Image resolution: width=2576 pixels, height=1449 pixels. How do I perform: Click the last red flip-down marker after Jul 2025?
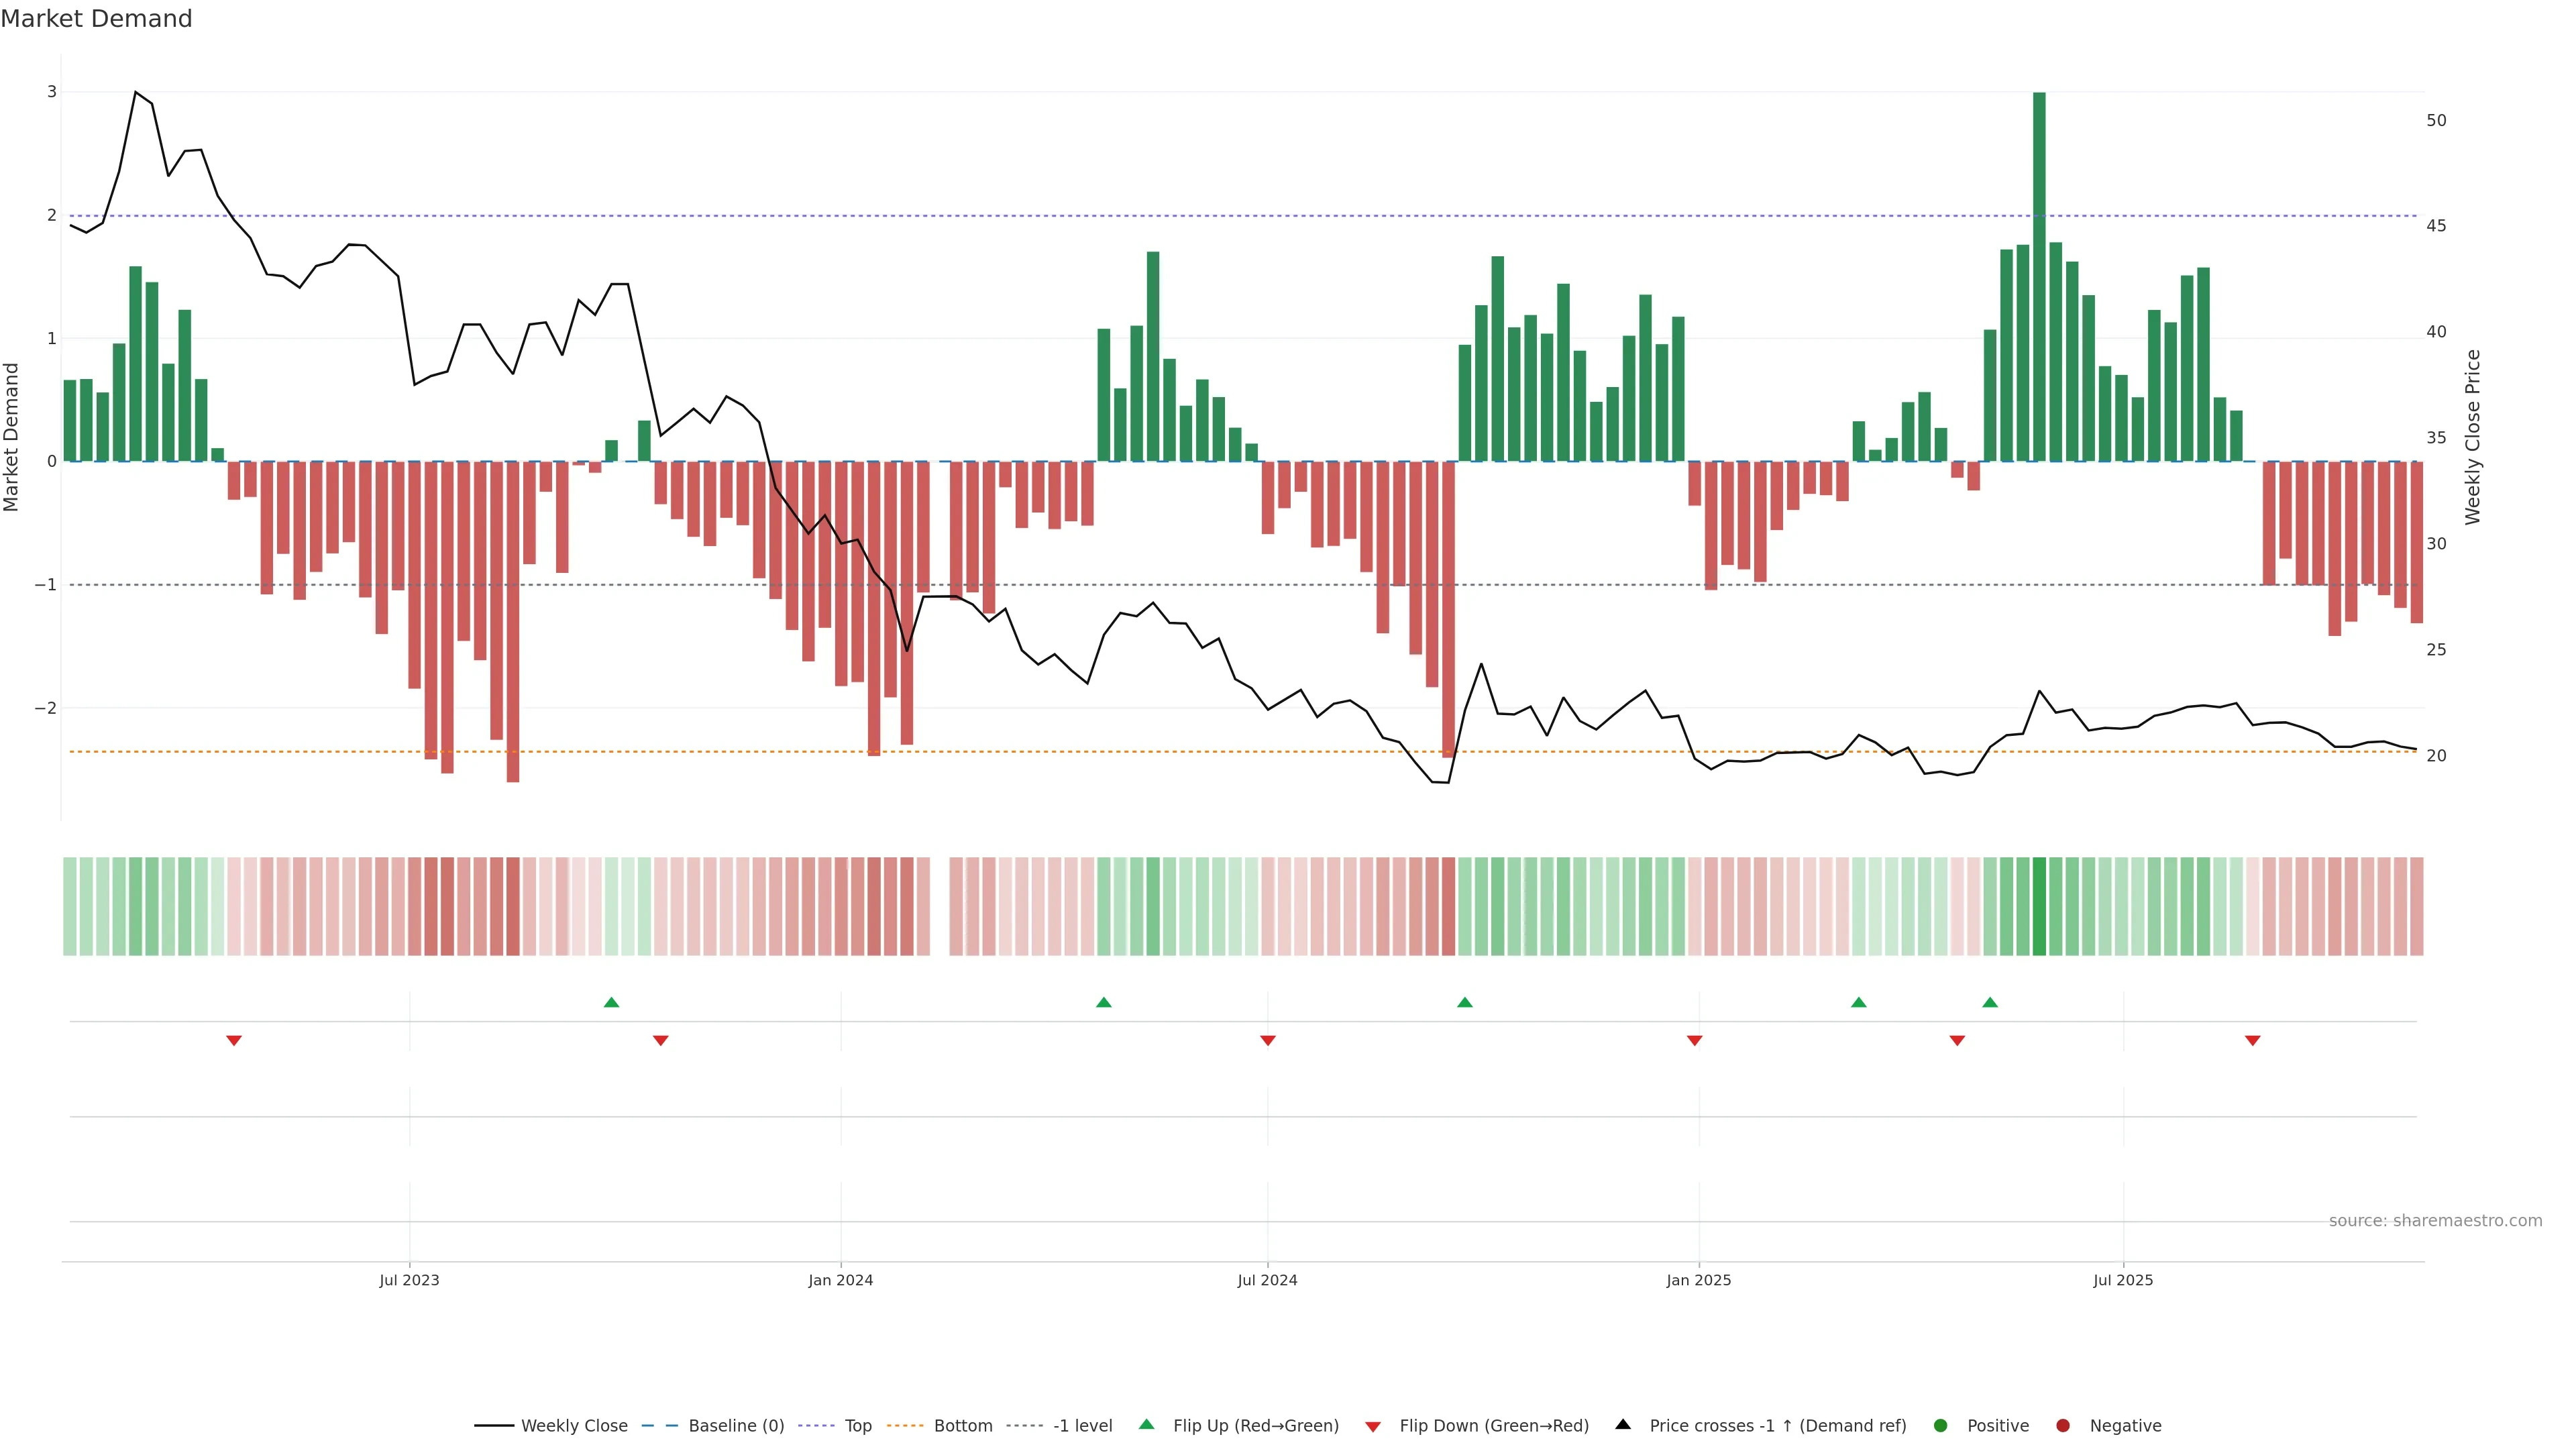(x=2253, y=1041)
